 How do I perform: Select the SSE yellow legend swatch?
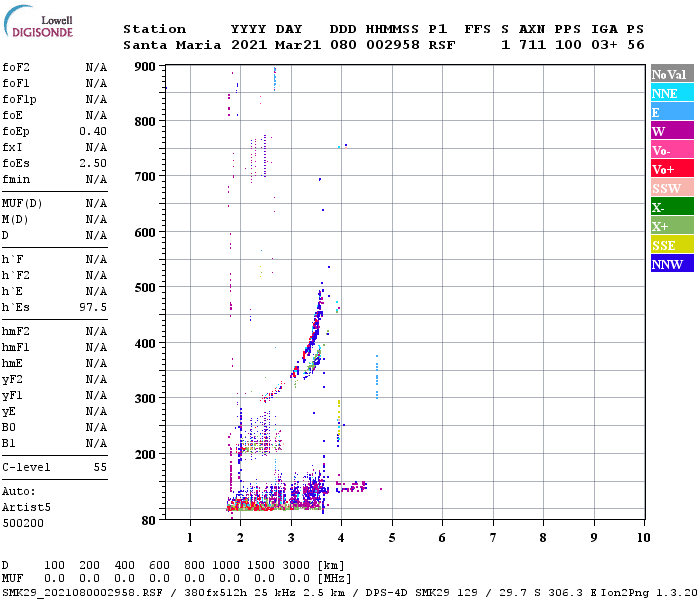tap(672, 245)
